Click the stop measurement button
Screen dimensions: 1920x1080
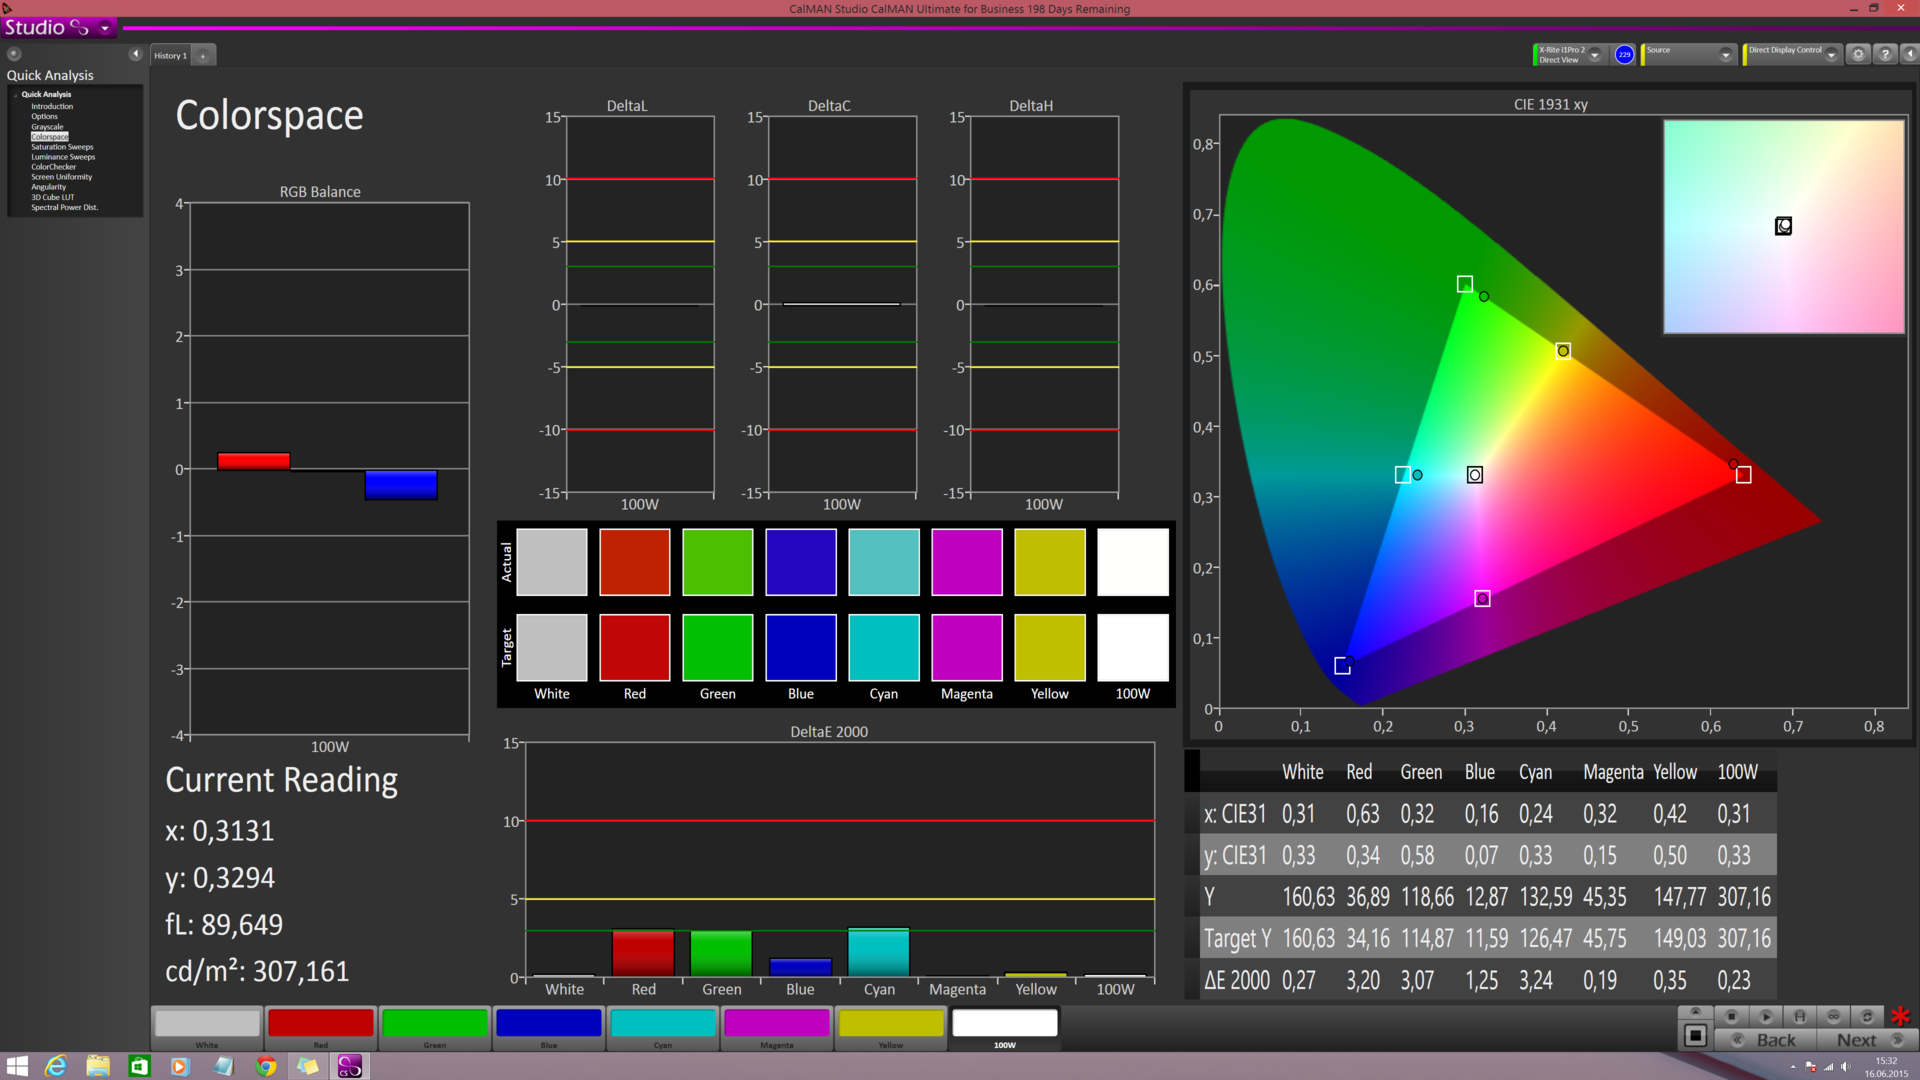[1732, 1016]
